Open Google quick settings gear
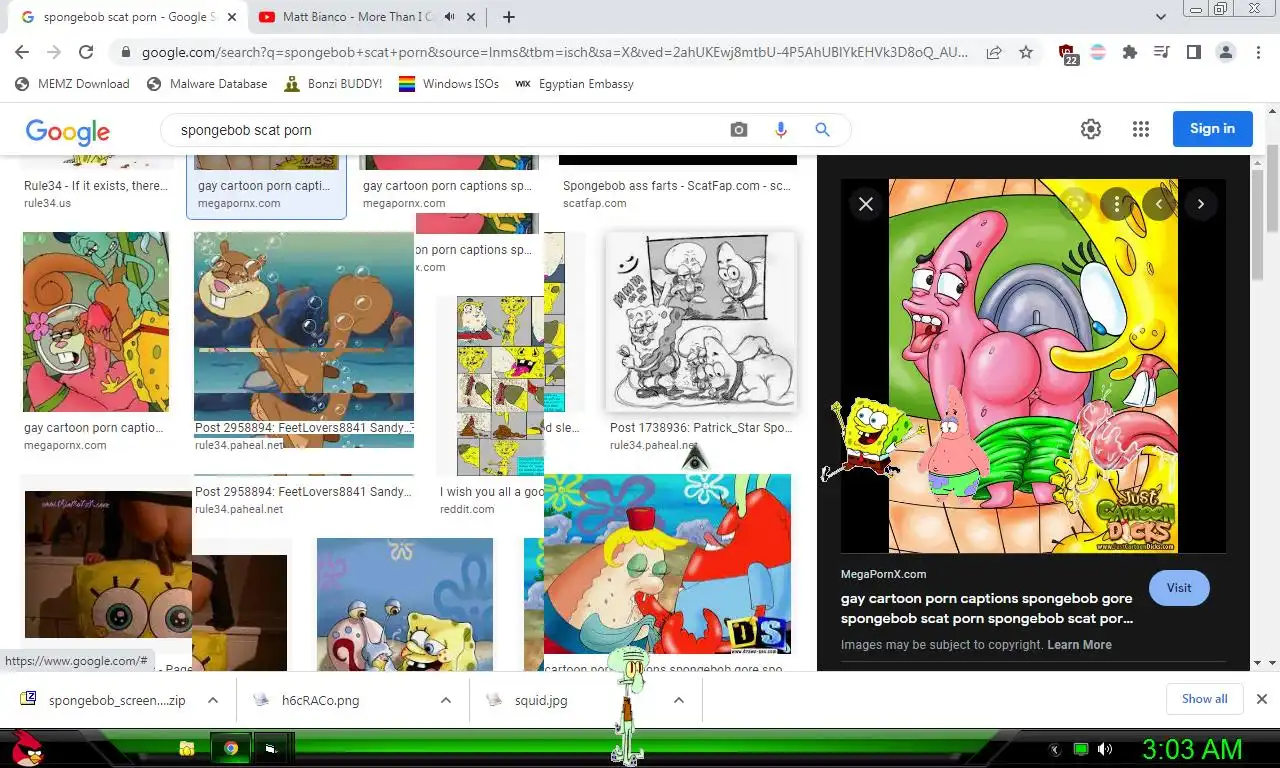Viewport: 1280px width, 768px height. [x=1091, y=129]
